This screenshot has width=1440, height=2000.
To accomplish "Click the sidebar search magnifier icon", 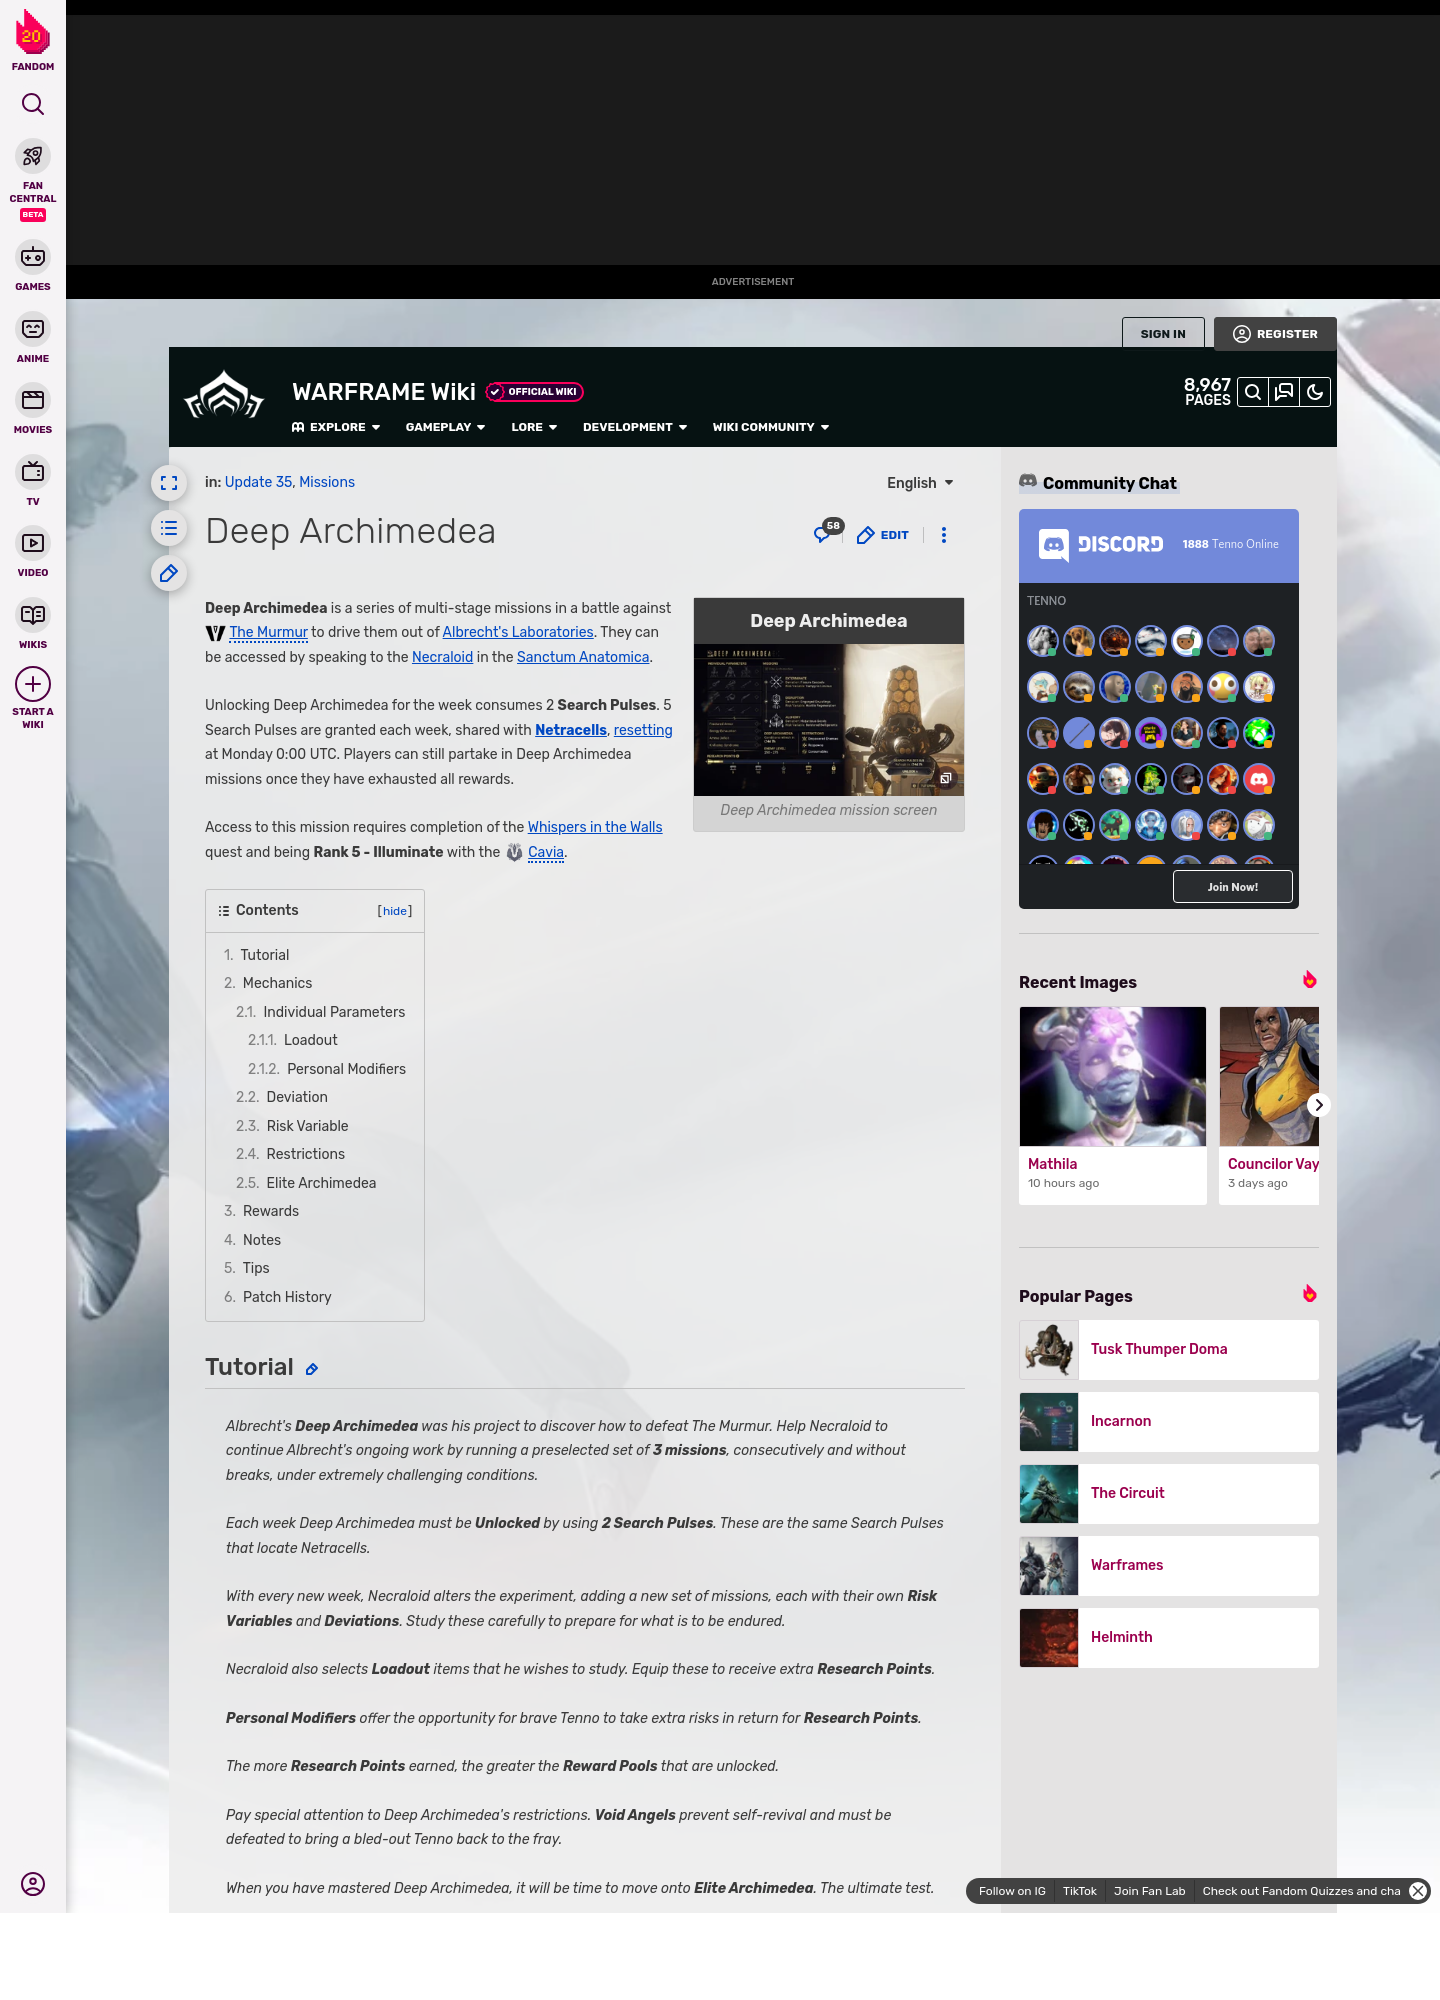I will tap(33, 104).
